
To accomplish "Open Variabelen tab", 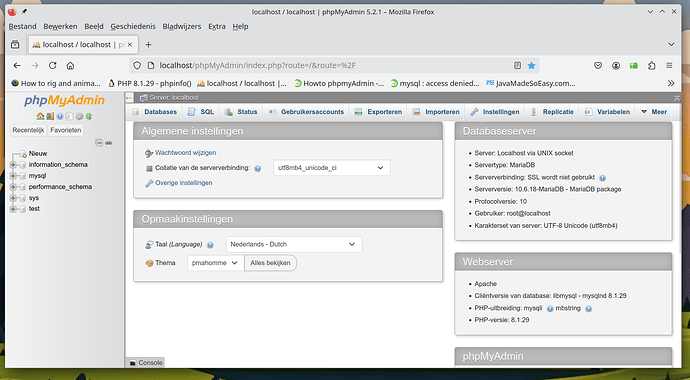I will coord(607,112).
